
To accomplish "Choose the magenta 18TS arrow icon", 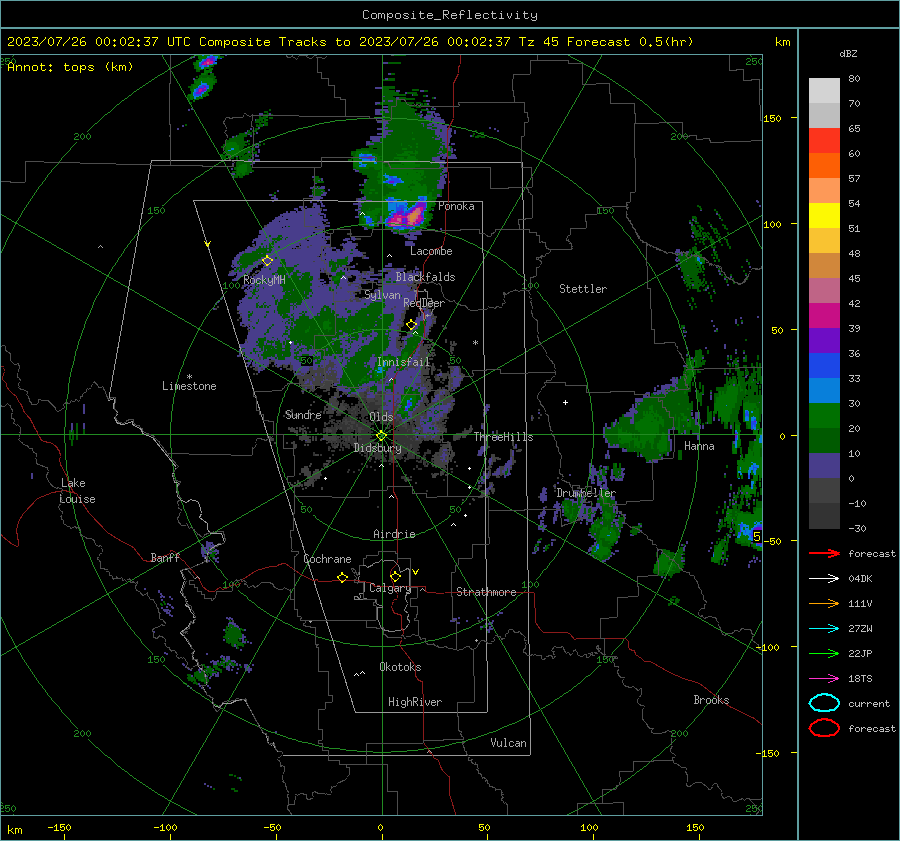I will pos(824,679).
